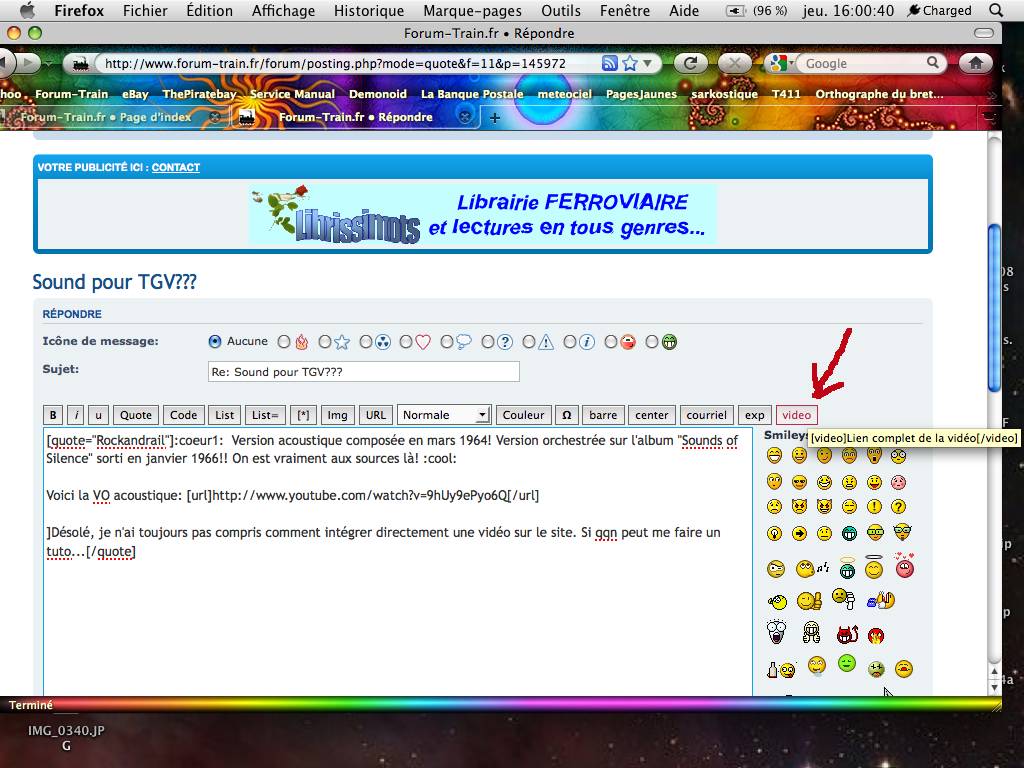1024x768 pixels.
Task: Open the Fichier menu
Action: (x=145, y=10)
